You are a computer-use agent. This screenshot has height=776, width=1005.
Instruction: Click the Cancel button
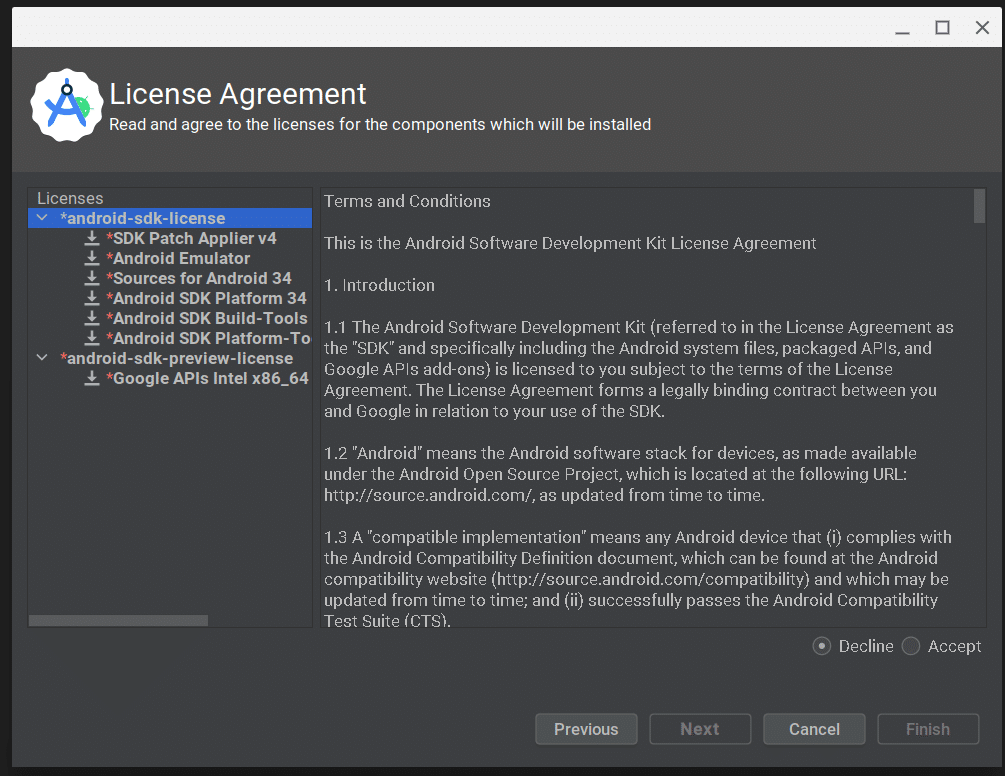(x=814, y=729)
